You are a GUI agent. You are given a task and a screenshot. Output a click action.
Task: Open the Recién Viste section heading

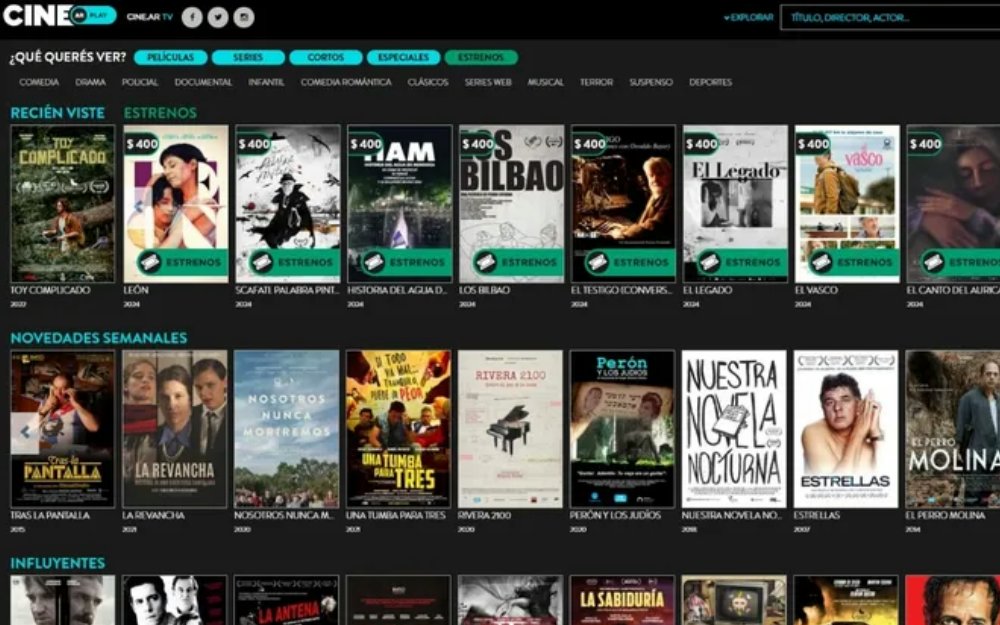57,113
